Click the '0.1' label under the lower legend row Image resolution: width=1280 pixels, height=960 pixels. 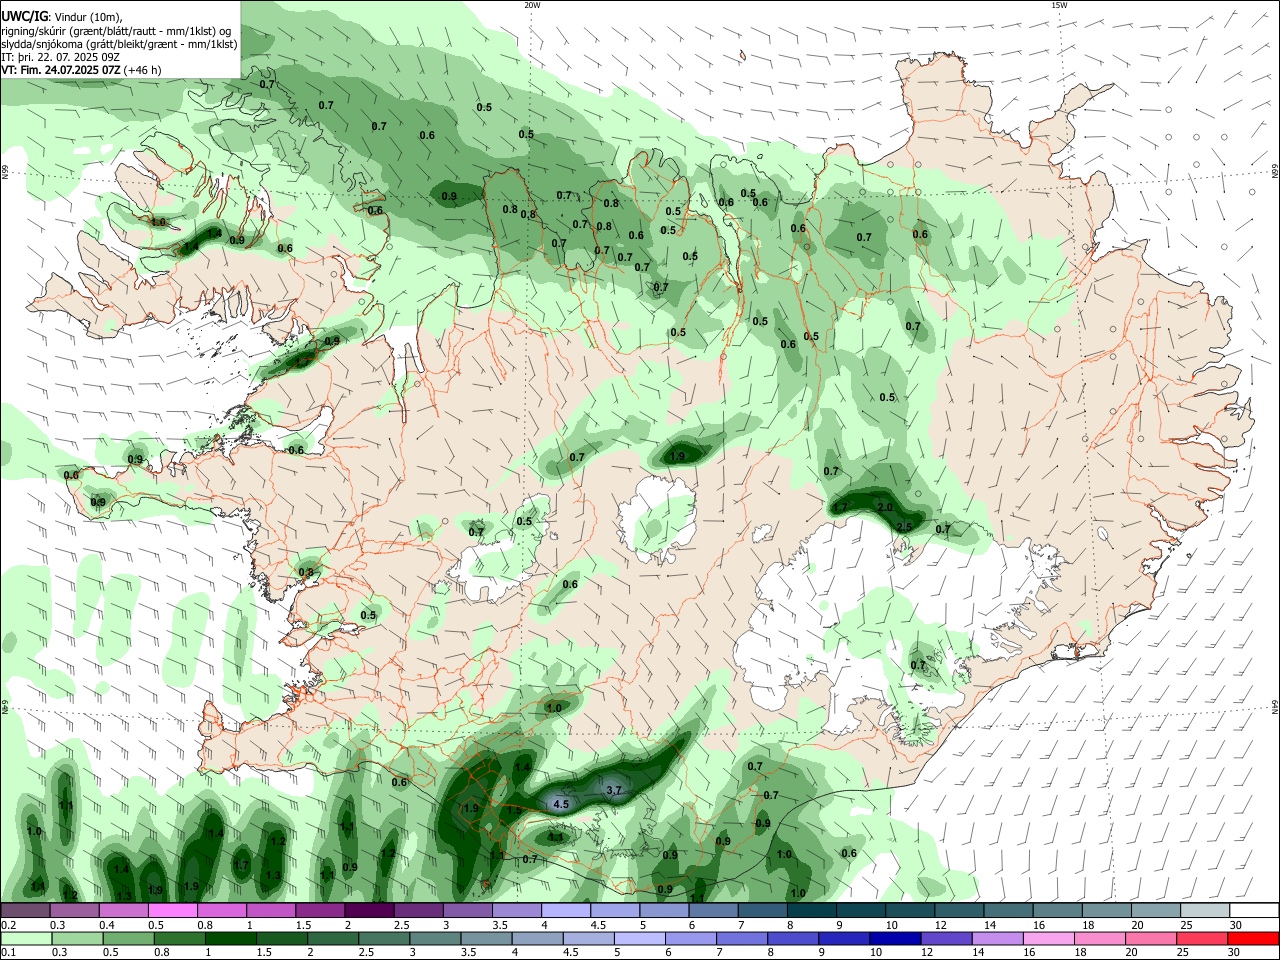pos(8,952)
